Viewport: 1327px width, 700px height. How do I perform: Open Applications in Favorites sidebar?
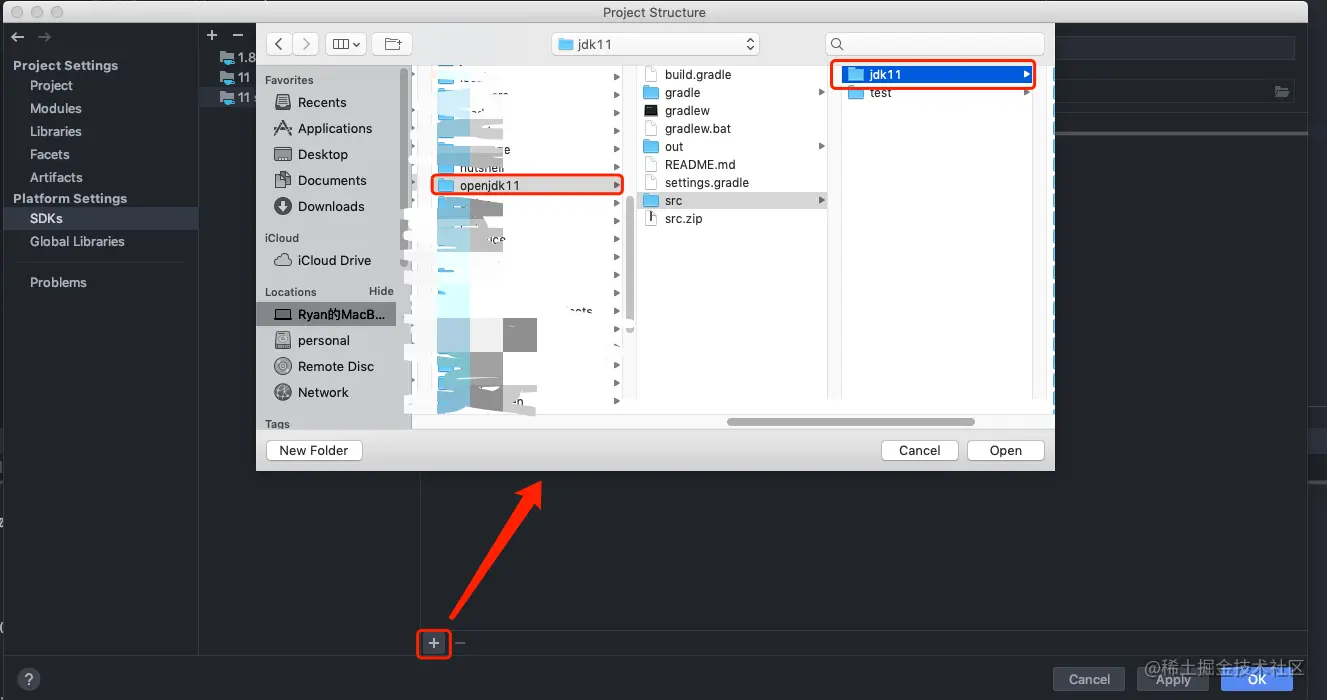click(334, 128)
